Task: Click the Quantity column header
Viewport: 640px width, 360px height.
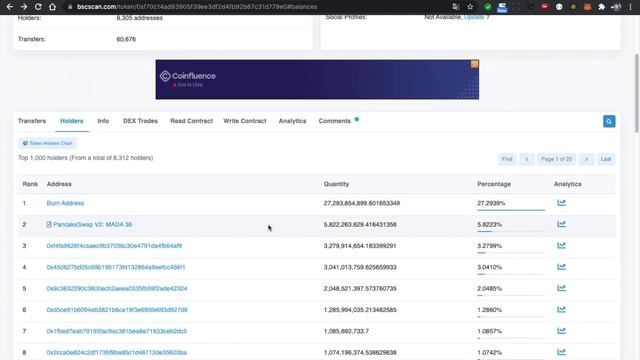Action: pos(336,184)
